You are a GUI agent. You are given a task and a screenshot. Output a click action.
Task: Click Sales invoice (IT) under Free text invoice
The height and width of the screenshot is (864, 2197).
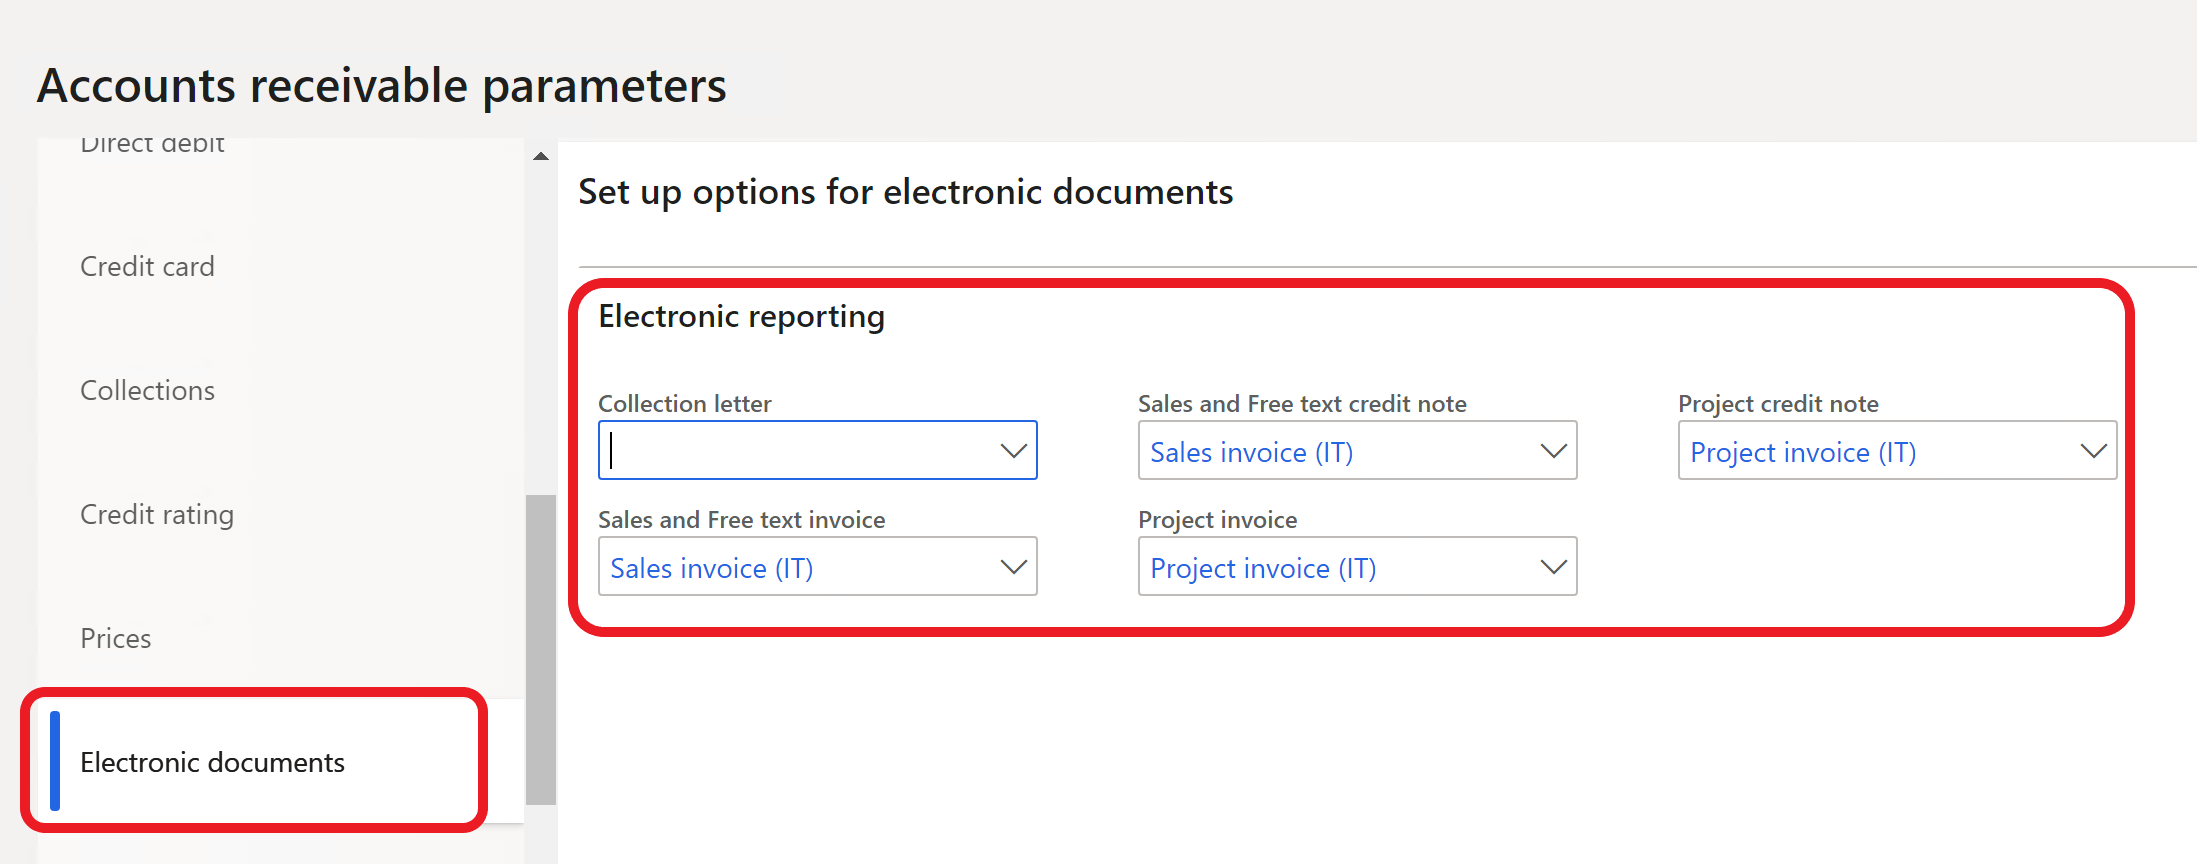tap(711, 569)
